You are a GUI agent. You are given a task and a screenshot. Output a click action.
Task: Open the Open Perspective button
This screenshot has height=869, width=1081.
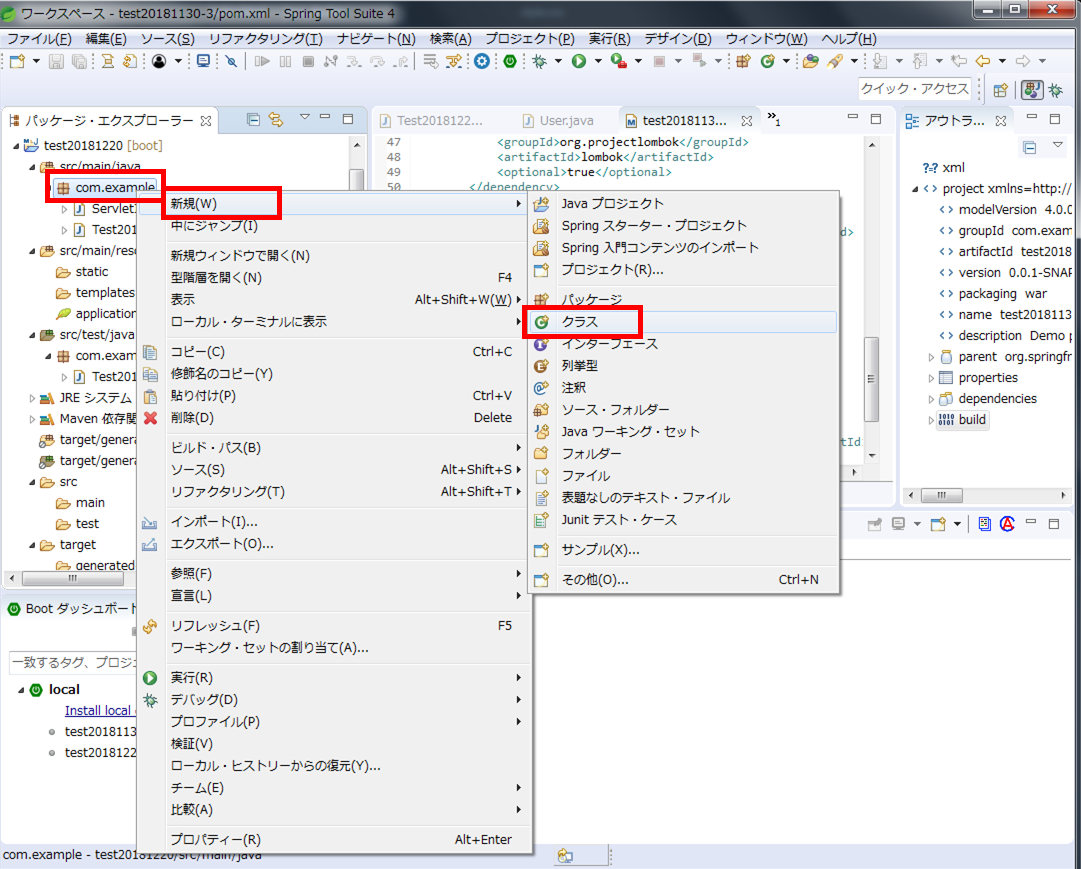1000,90
